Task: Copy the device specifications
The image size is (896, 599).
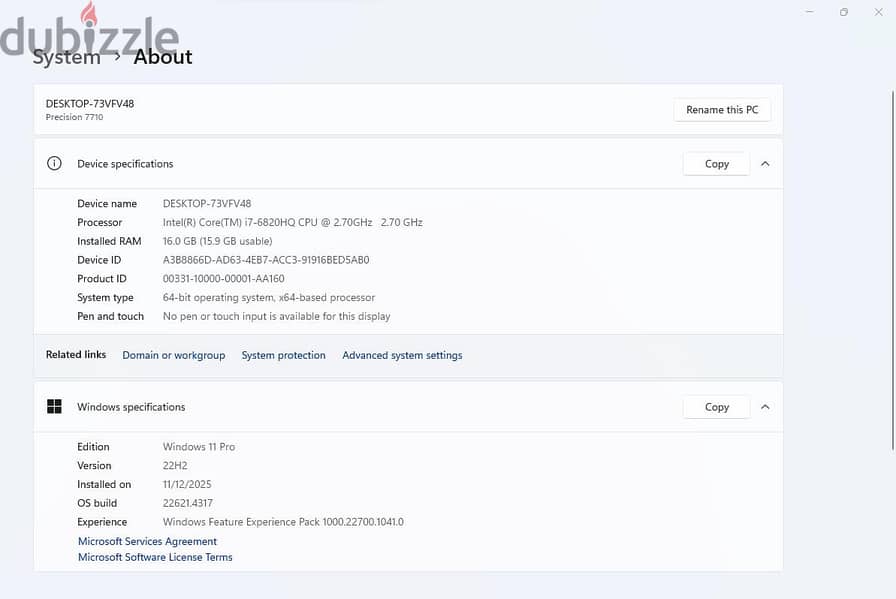Action: point(717,164)
